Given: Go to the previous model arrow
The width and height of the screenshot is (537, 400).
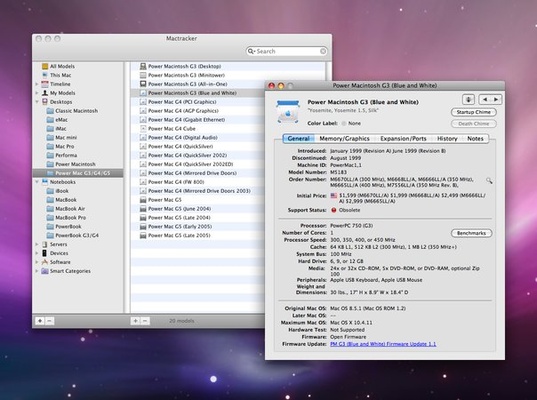Looking at the screenshot, I should coord(485,100).
